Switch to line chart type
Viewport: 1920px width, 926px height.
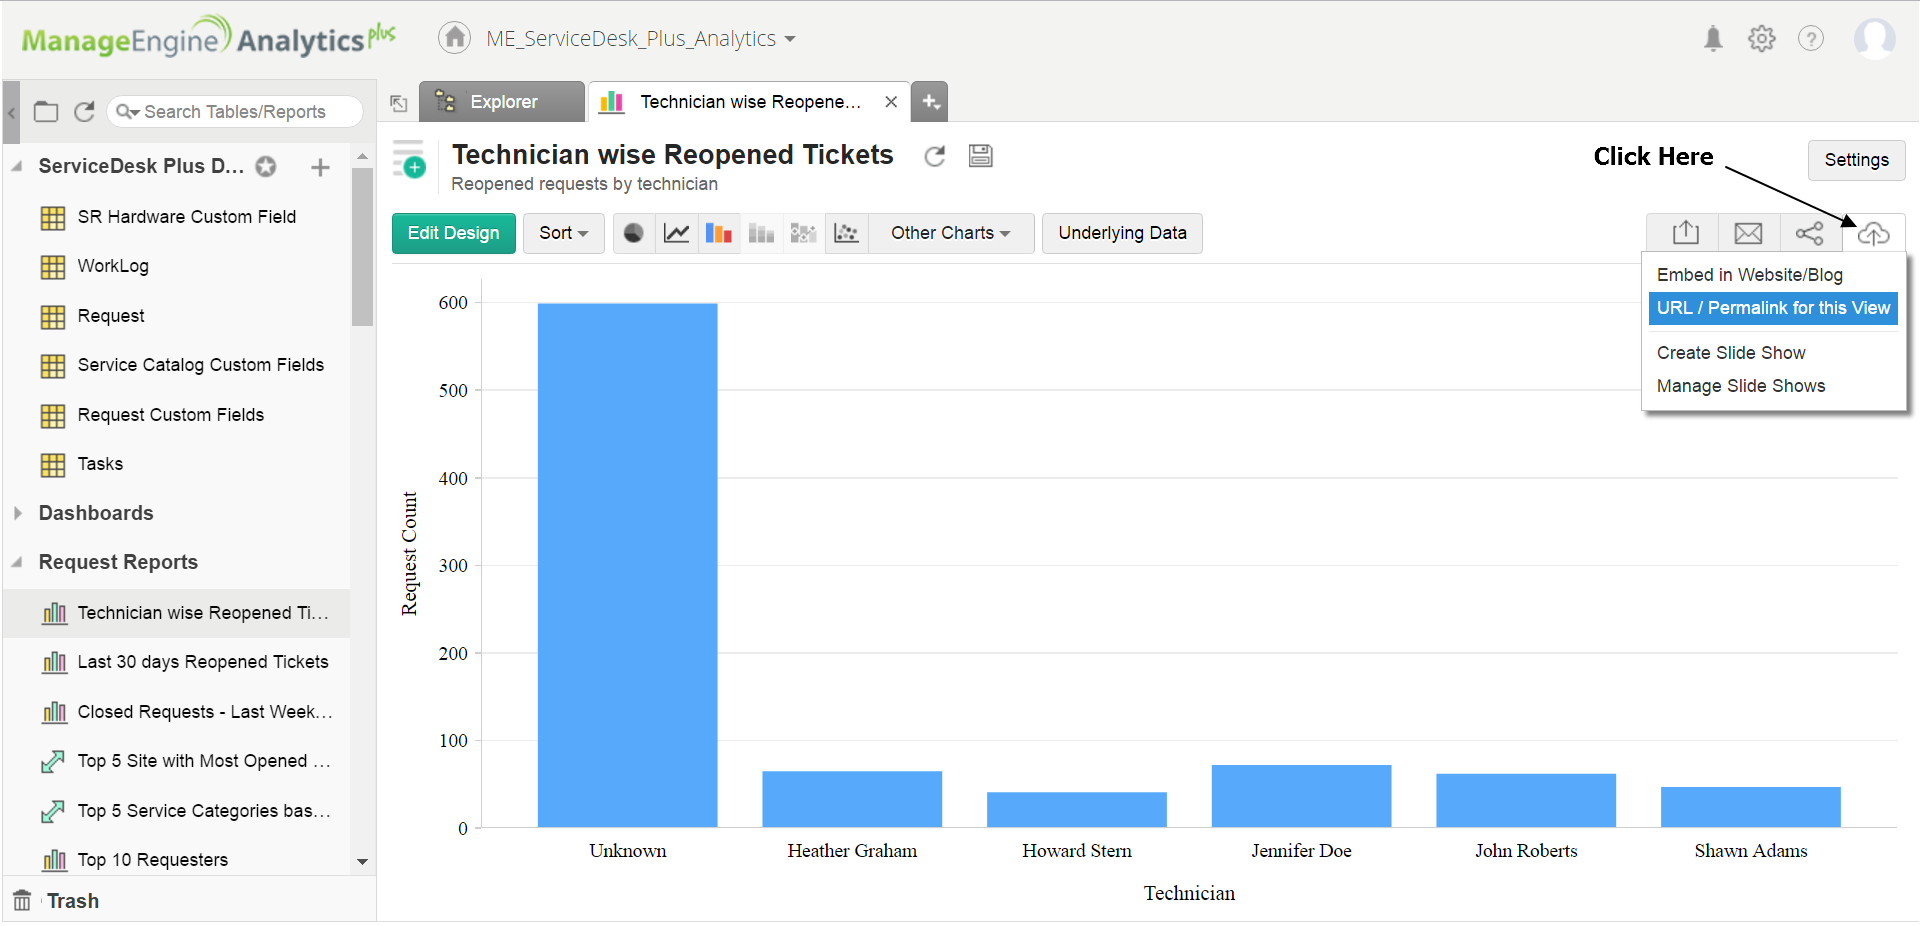tap(677, 233)
